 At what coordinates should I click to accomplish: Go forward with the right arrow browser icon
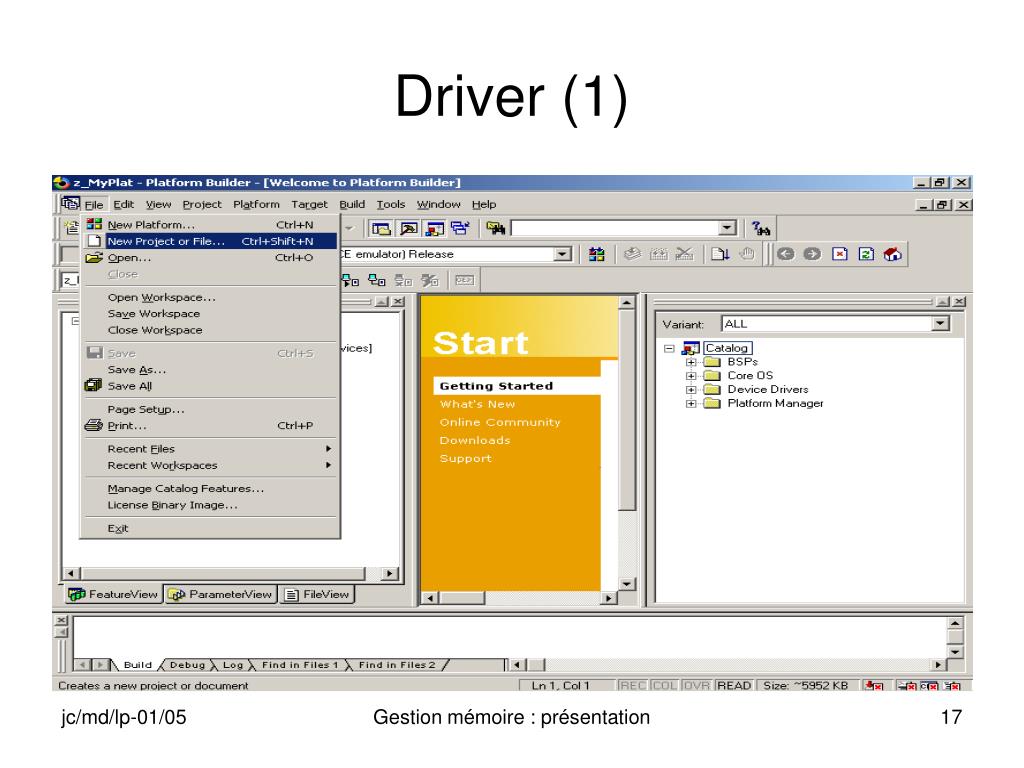click(x=812, y=254)
